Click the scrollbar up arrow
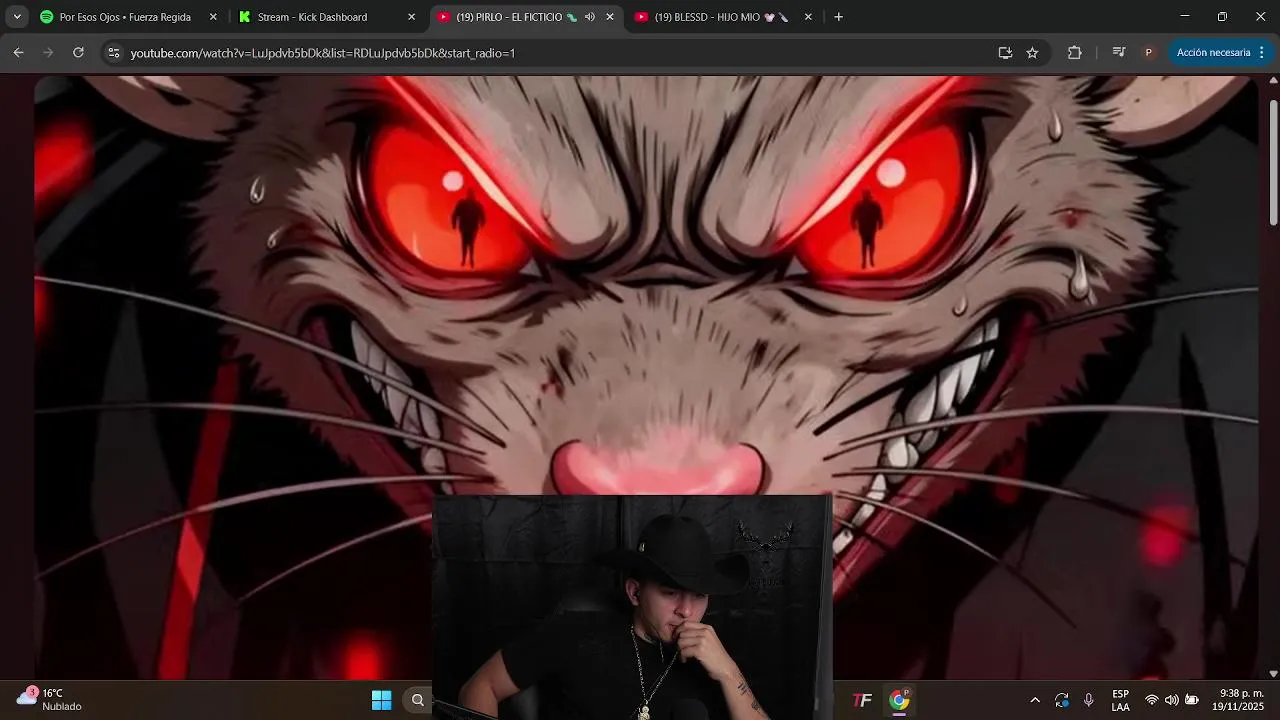Viewport: 1280px width, 720px height. pos(1273,80)
